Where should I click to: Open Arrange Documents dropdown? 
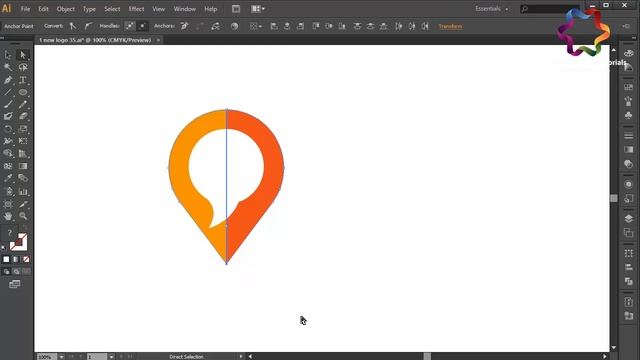coord(258,9)
